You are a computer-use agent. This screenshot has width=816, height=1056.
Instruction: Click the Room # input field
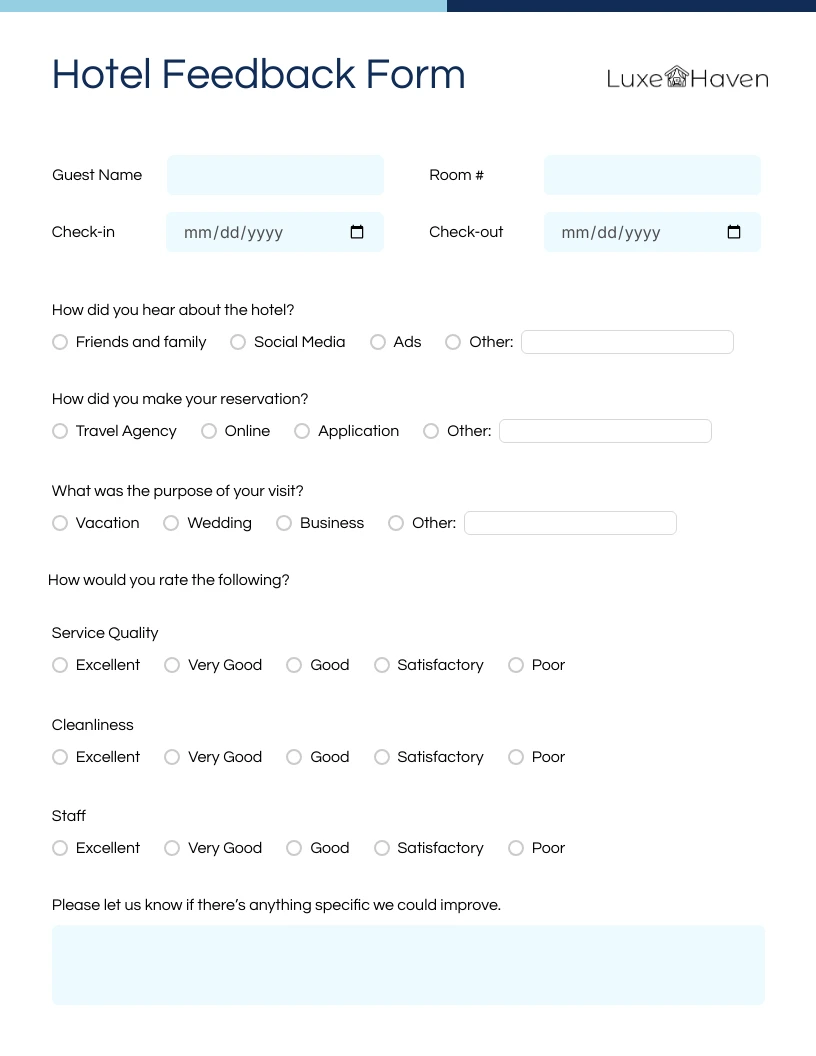pyautogui.click(x=652, y=175)
